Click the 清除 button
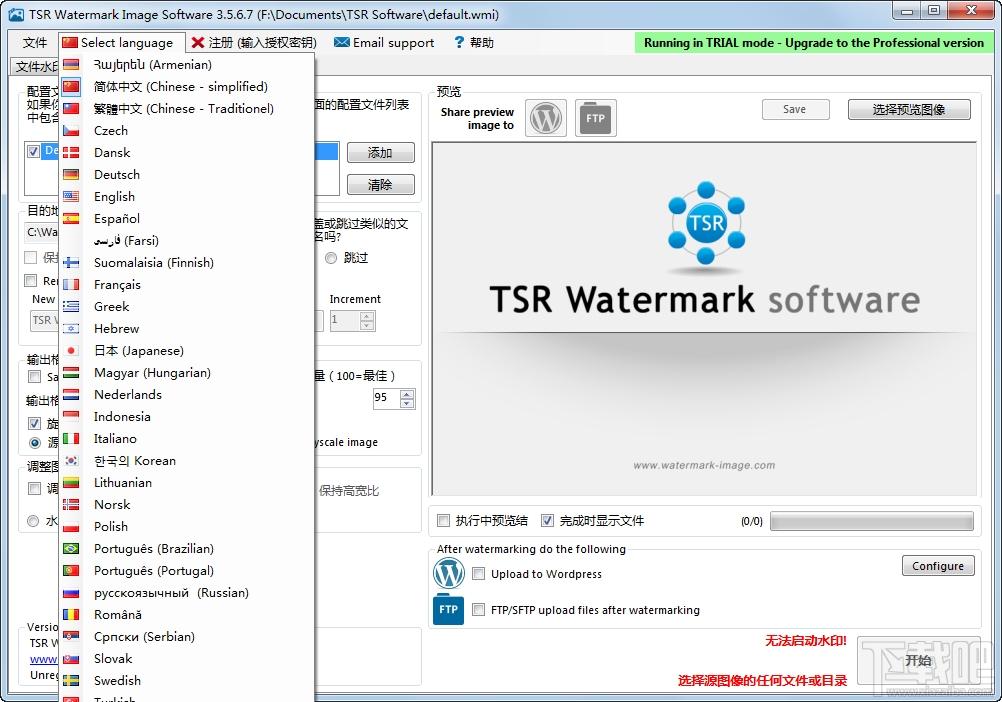Screen dimensions: 1002x702 click(x=380, y=185)
